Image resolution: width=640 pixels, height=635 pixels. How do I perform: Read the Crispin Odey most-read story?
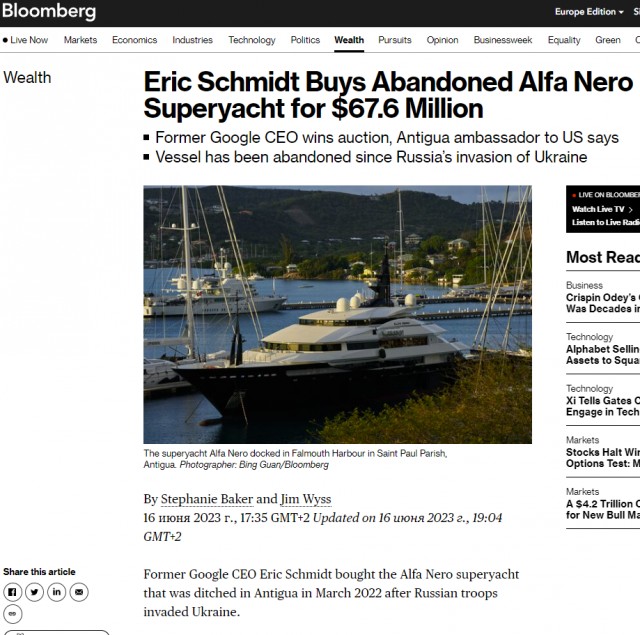(603, 303)
